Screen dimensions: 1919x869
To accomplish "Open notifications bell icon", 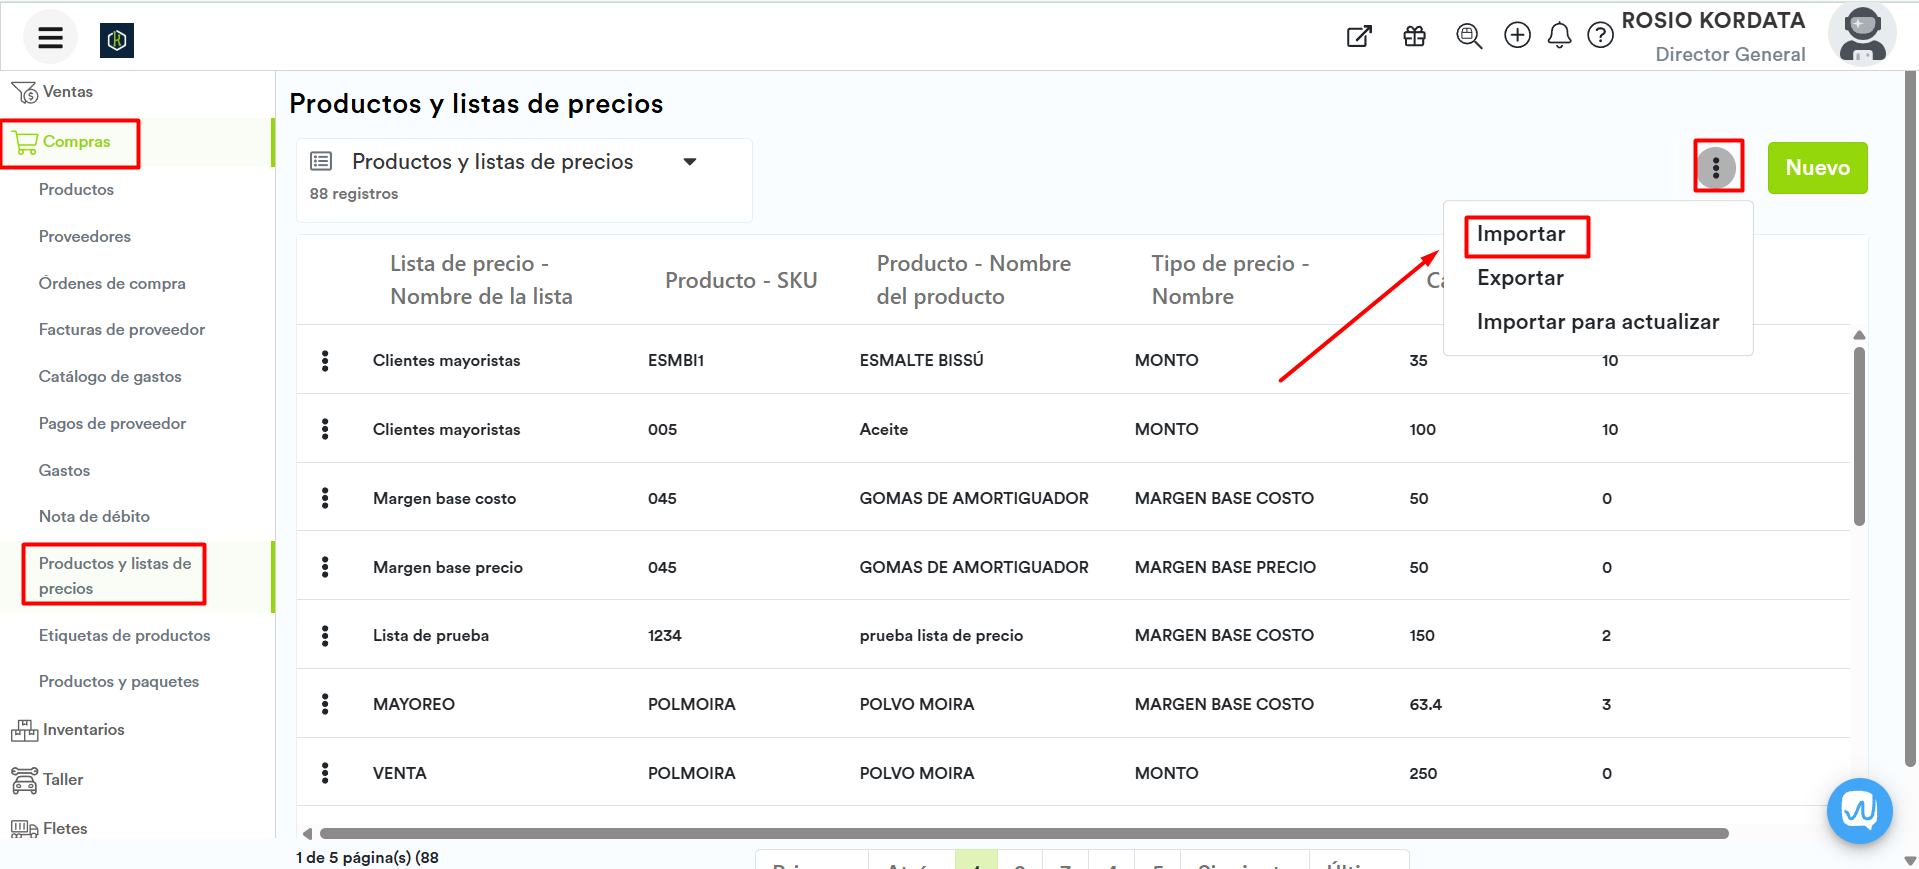I will click(x=1559, y=36).
